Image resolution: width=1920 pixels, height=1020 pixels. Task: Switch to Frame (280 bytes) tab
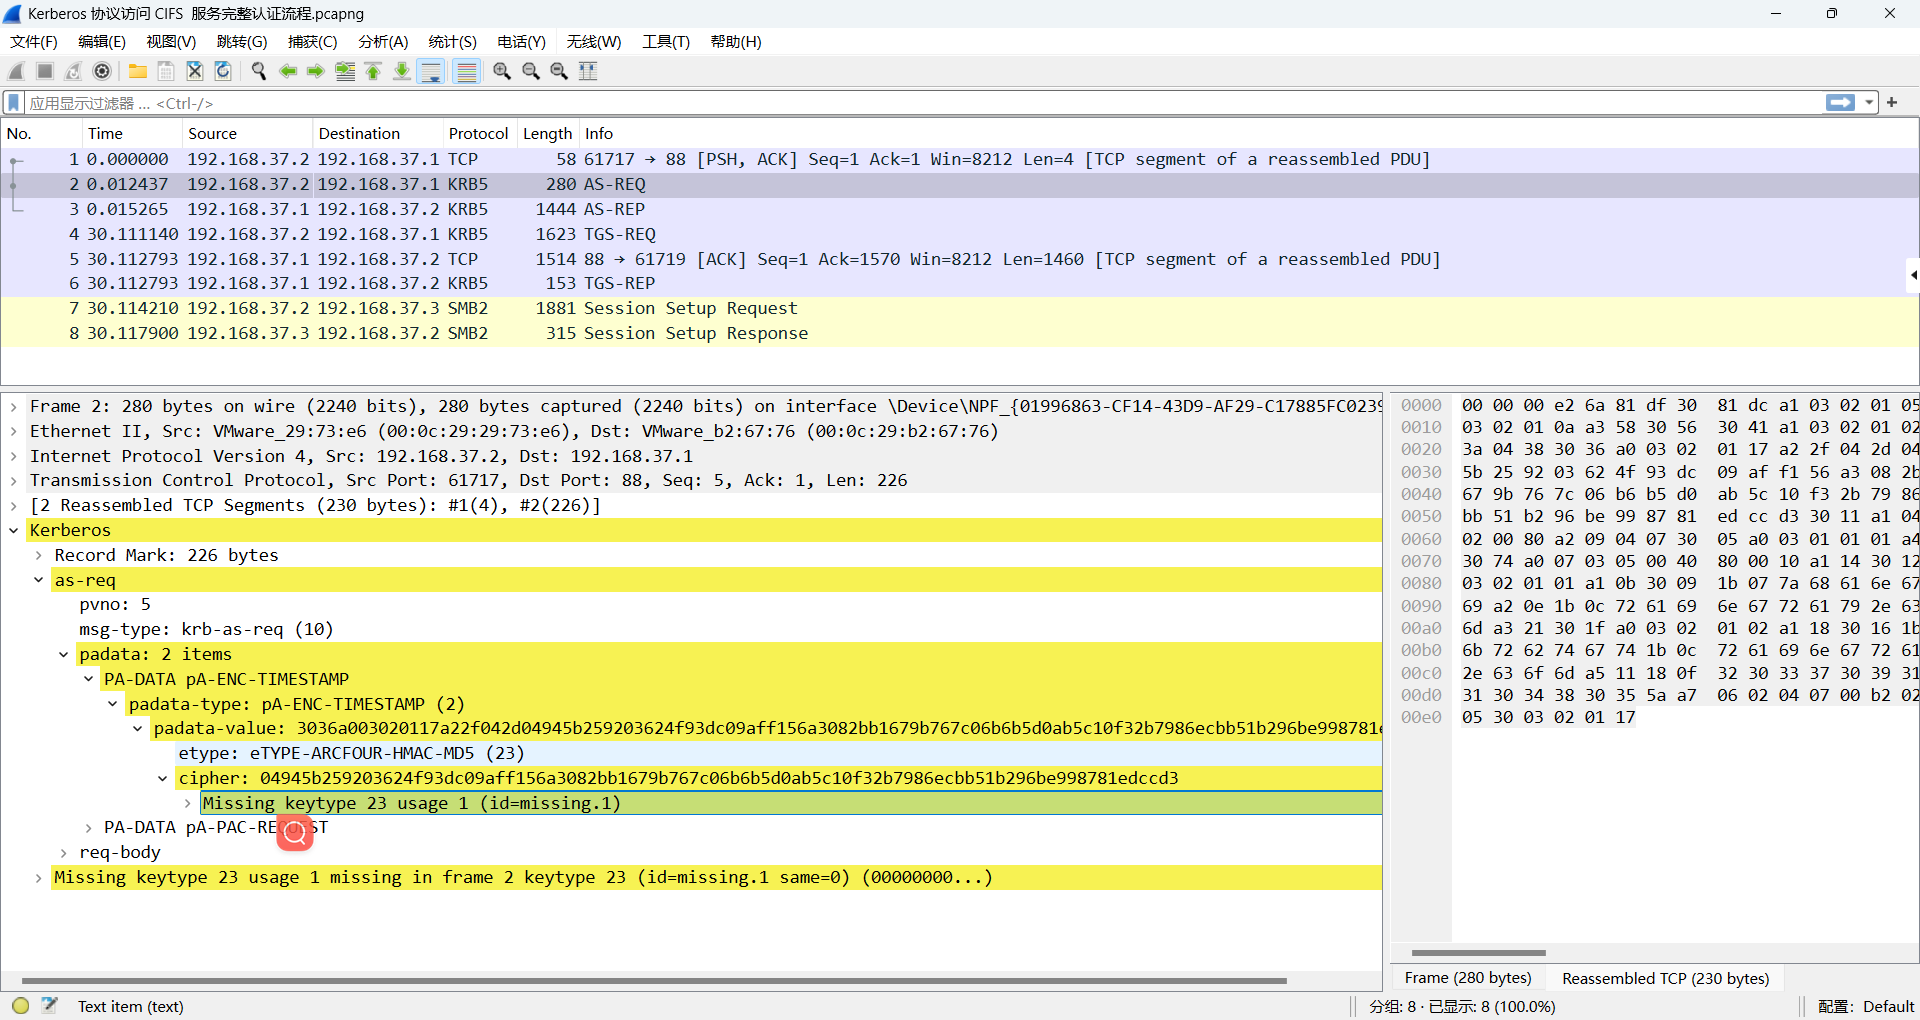coord(1468,978)
